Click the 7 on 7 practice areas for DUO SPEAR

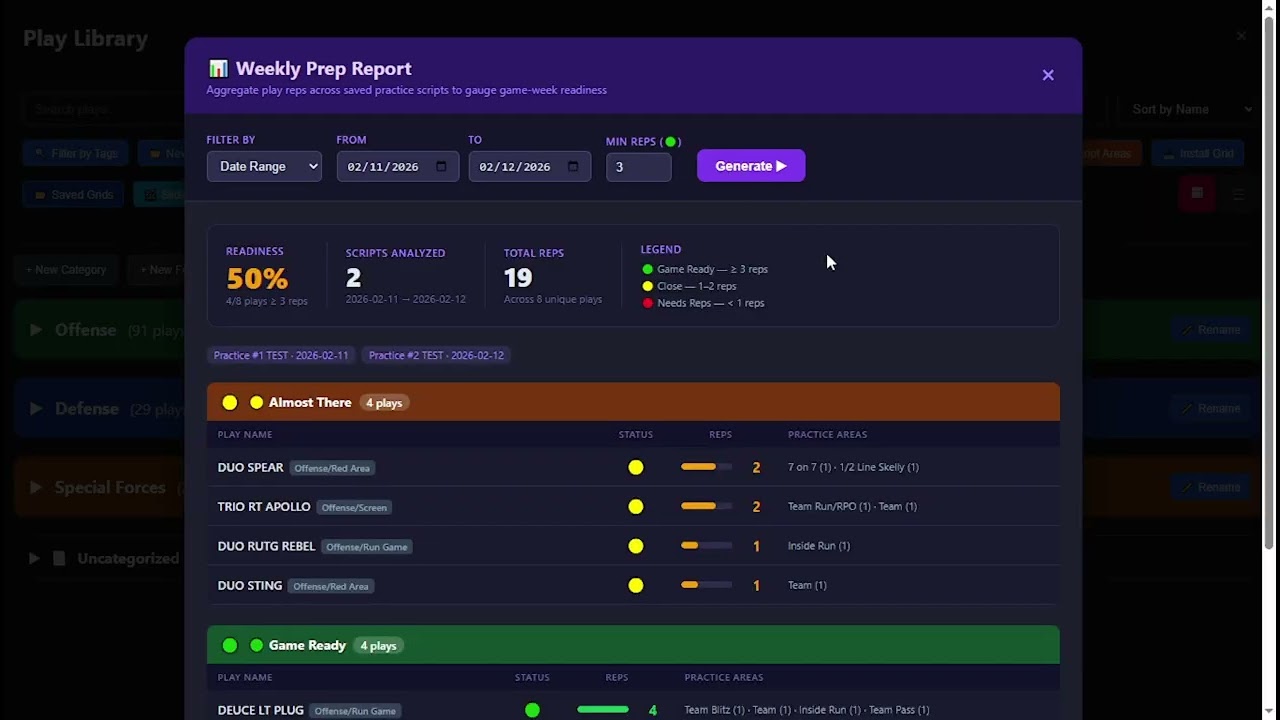[x=853, y=467]
